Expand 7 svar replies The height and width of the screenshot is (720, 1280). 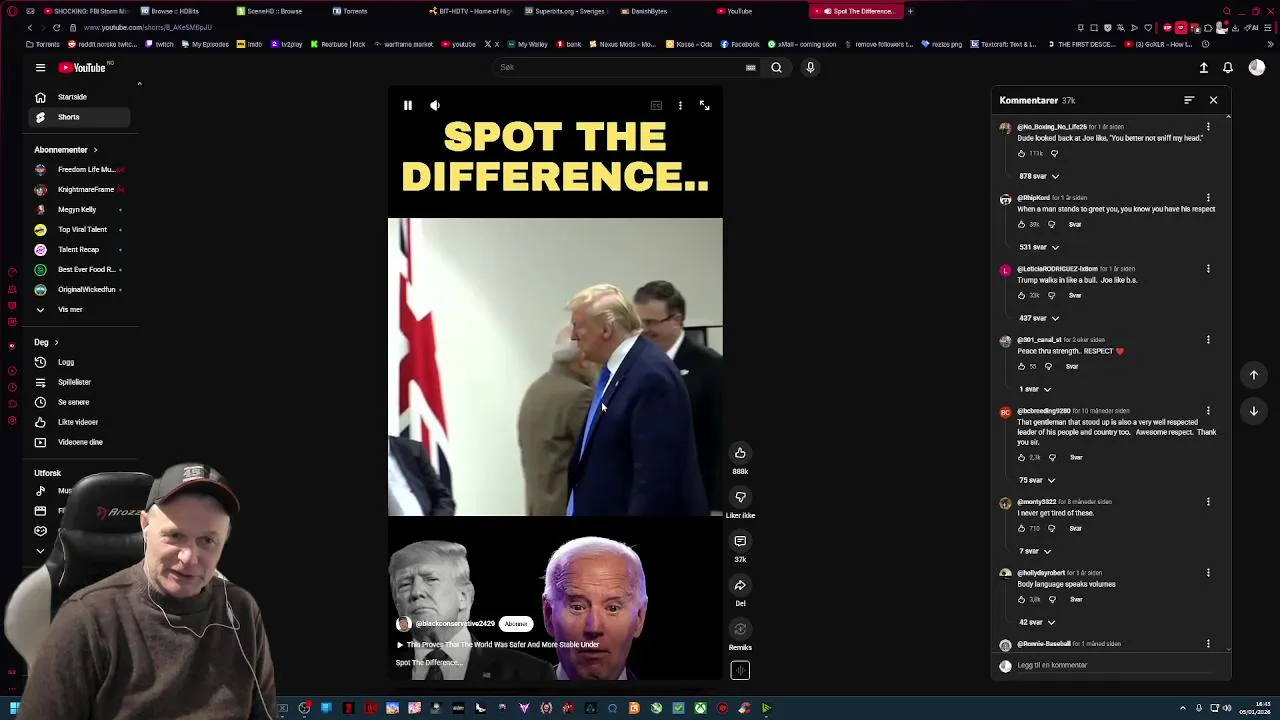tap(1034, 551)
